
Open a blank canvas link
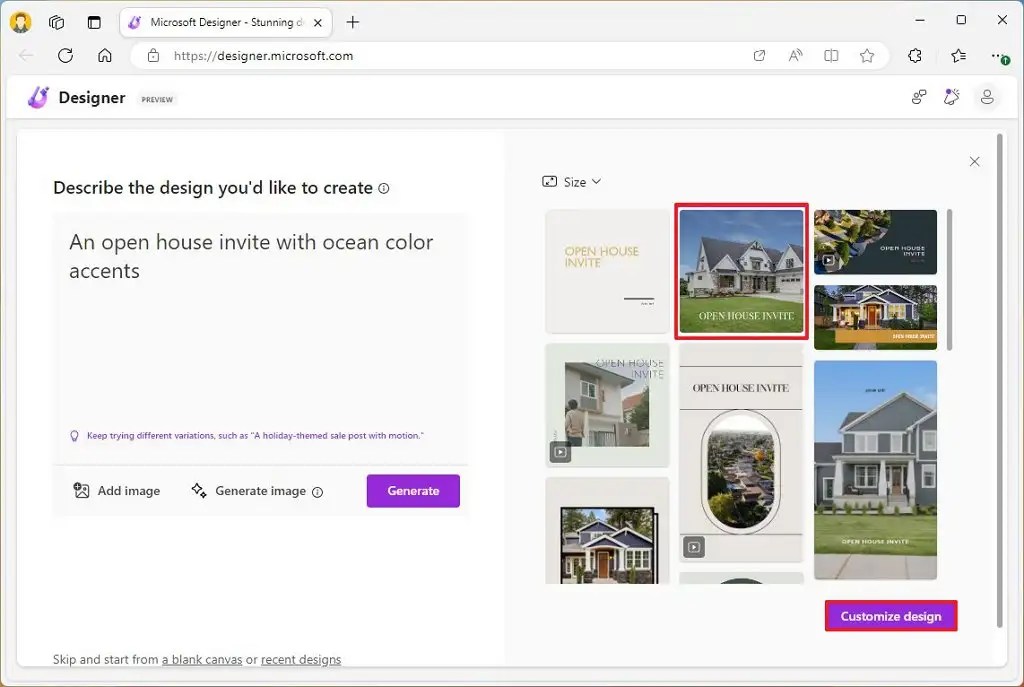[201, 659]
